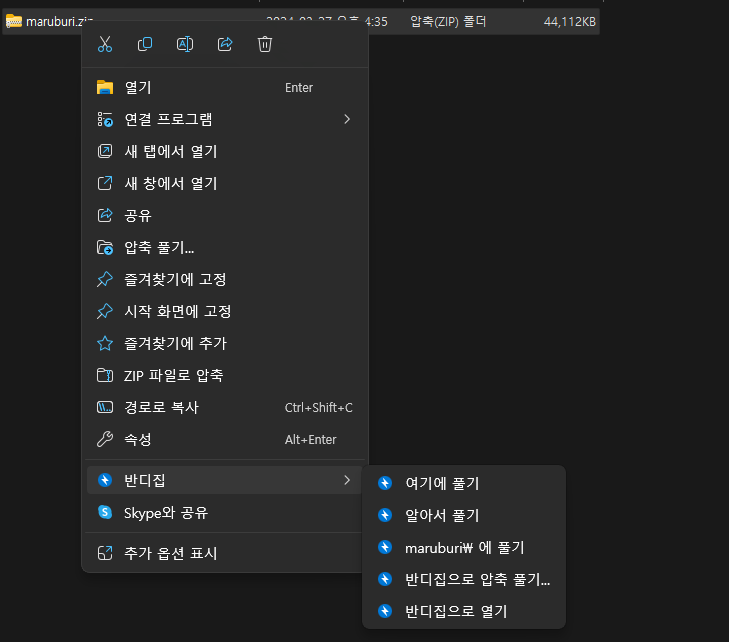Select Skype와 공유
This screenshot has height=642, width=729.
(x=225, y=513)
